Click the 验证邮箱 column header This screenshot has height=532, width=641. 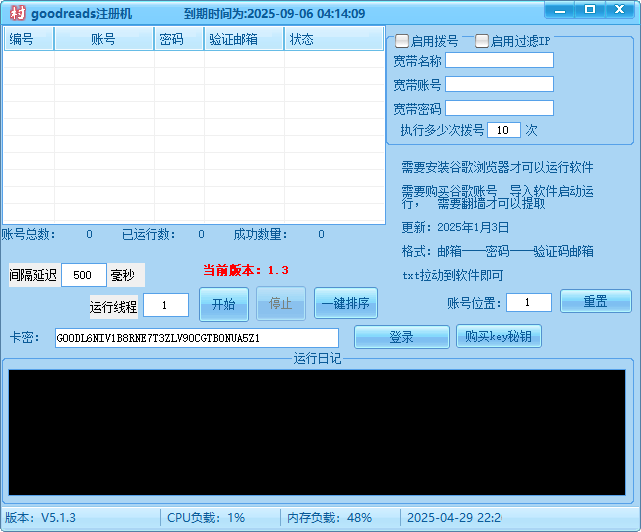coord(244,39)
